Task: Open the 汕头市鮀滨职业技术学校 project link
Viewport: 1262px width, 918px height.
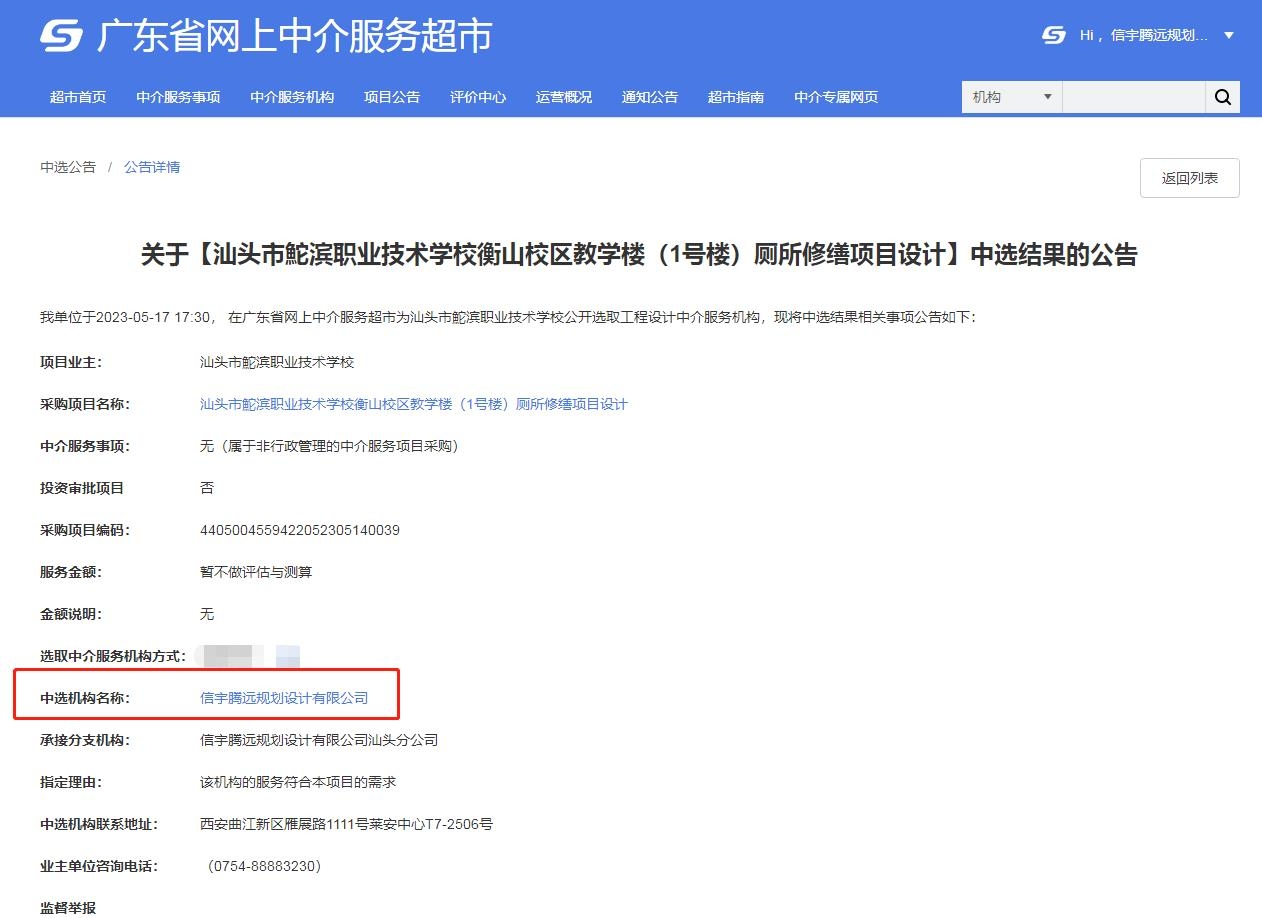Action: pyautogui.click(x=413, y=404)
